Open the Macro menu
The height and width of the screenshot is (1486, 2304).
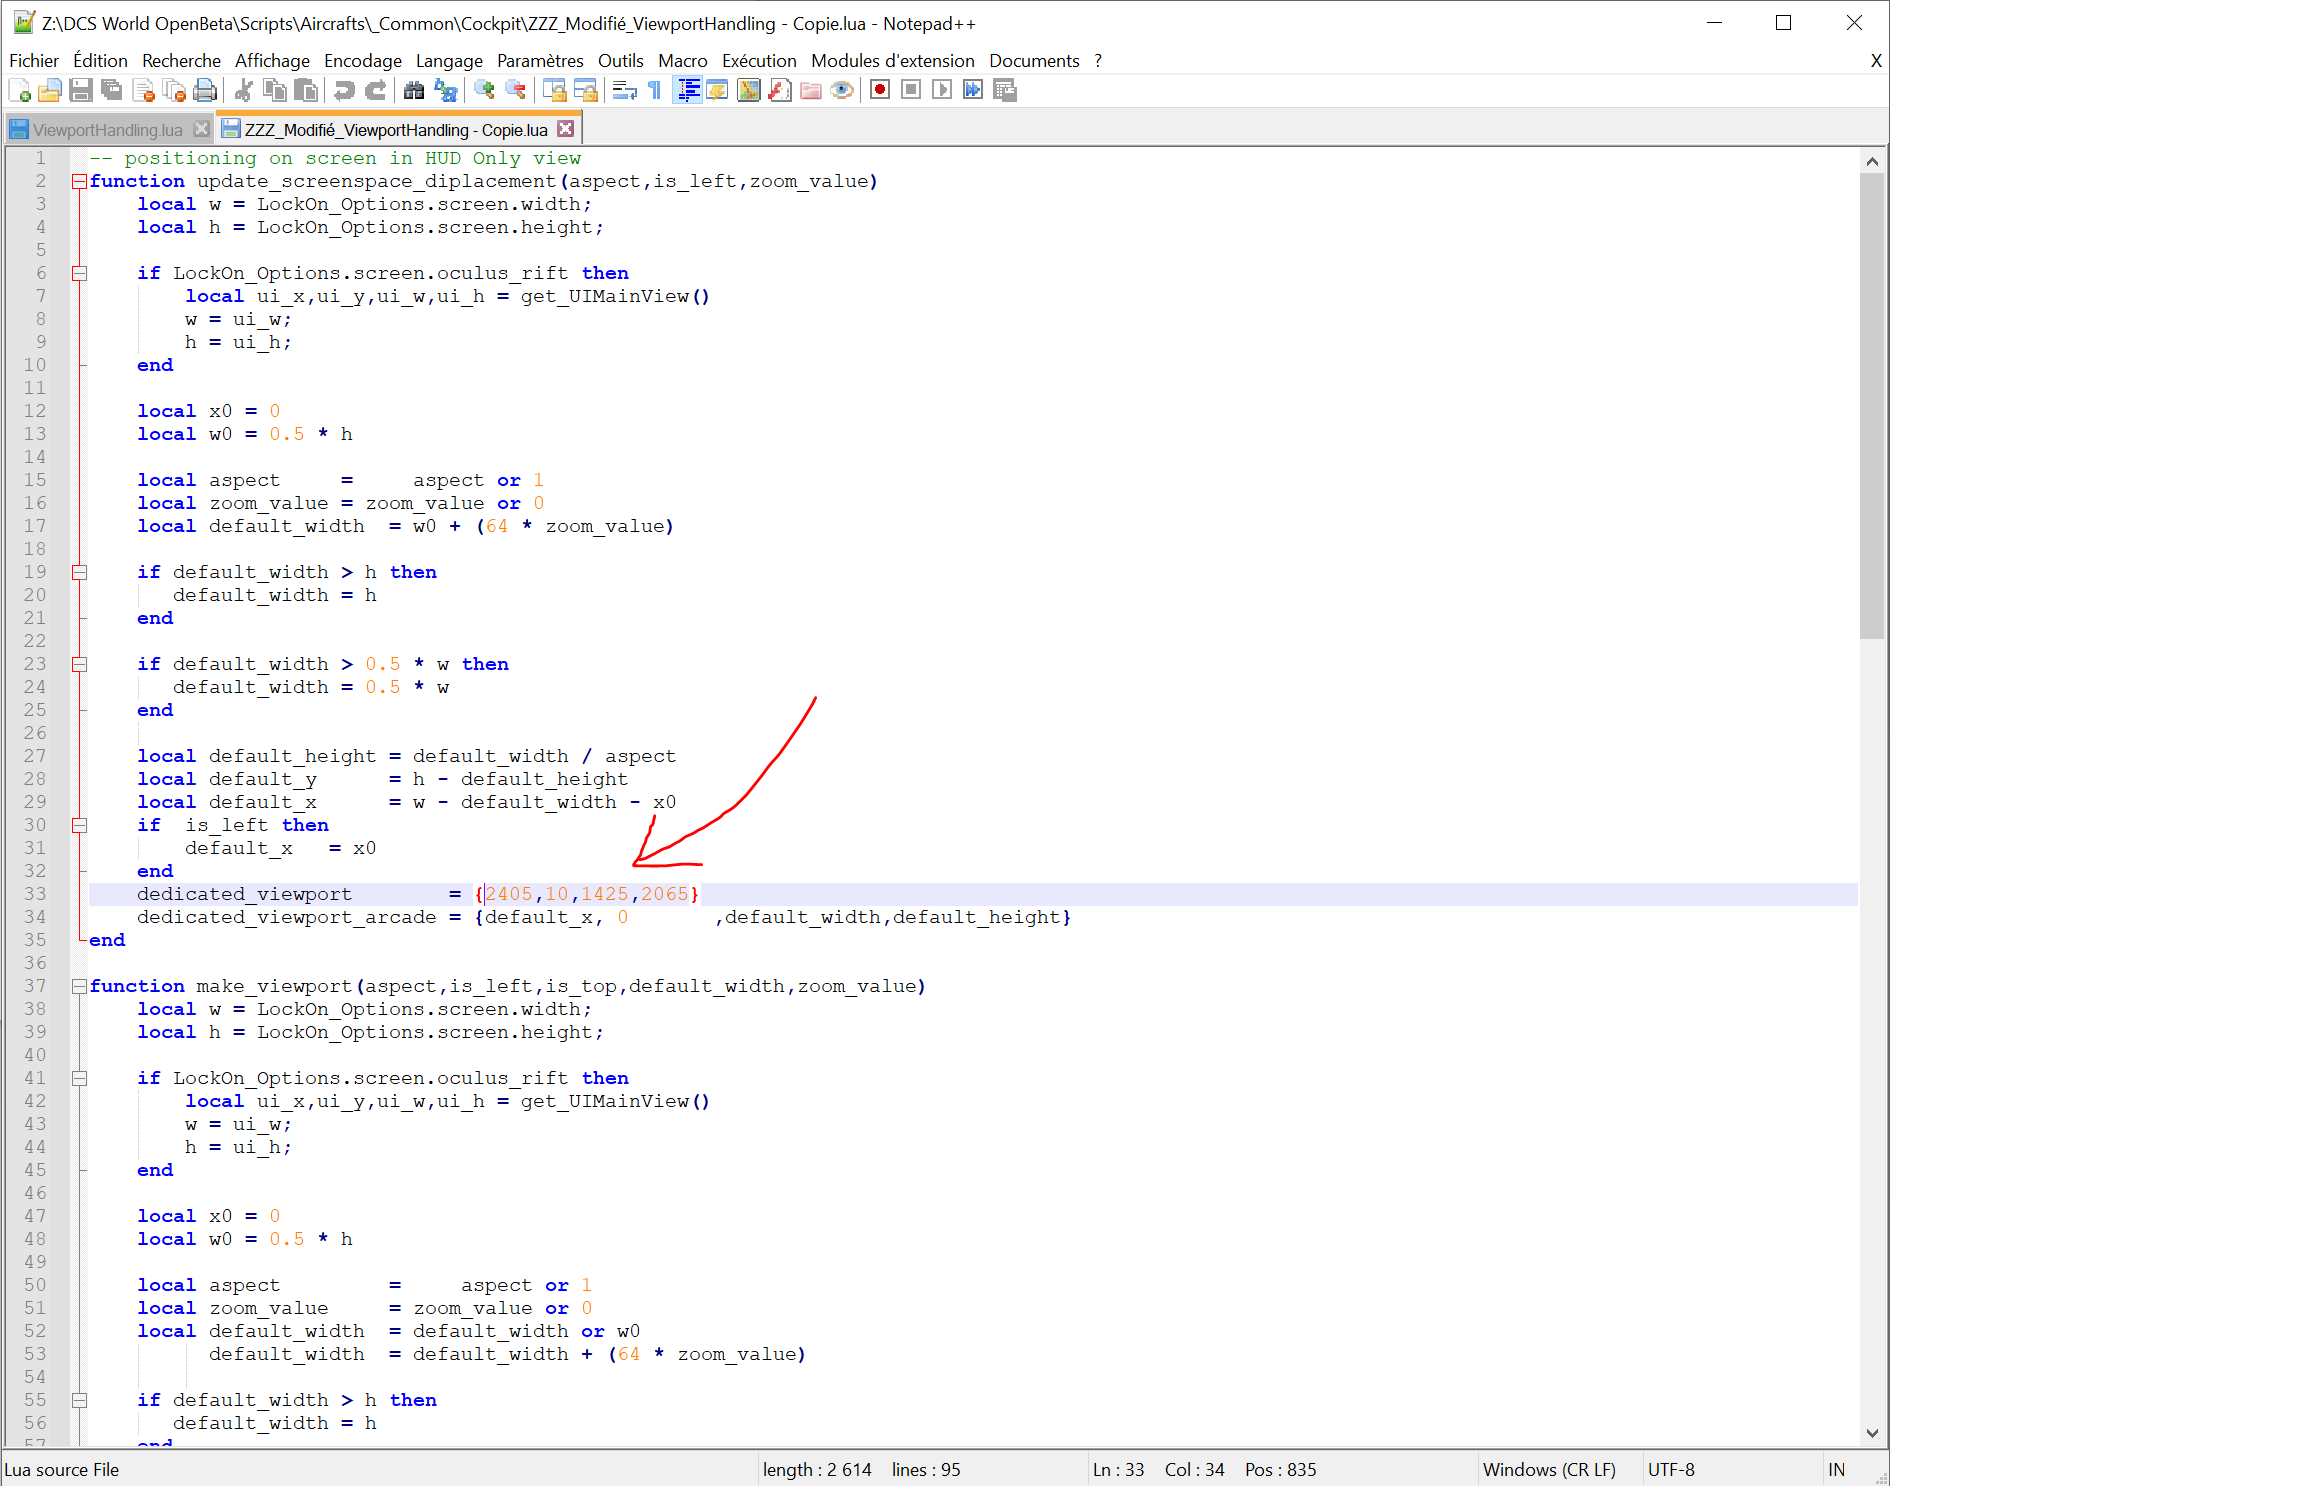682,61
